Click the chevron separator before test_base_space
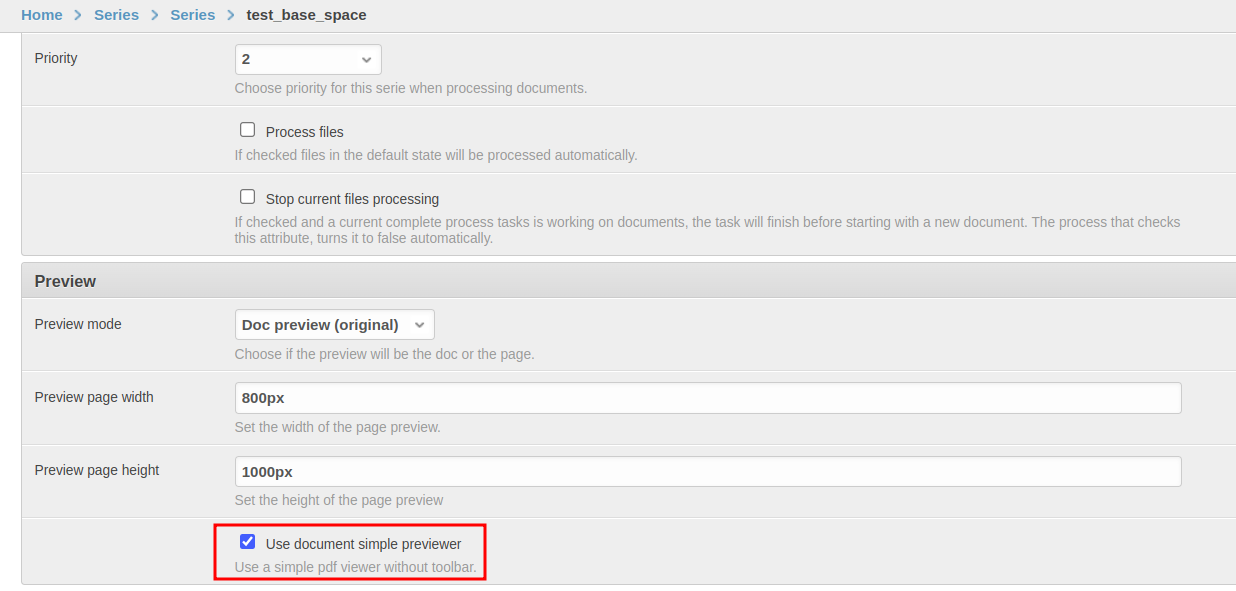Viewport: 1236px width, 591px height. pos(231,15)
